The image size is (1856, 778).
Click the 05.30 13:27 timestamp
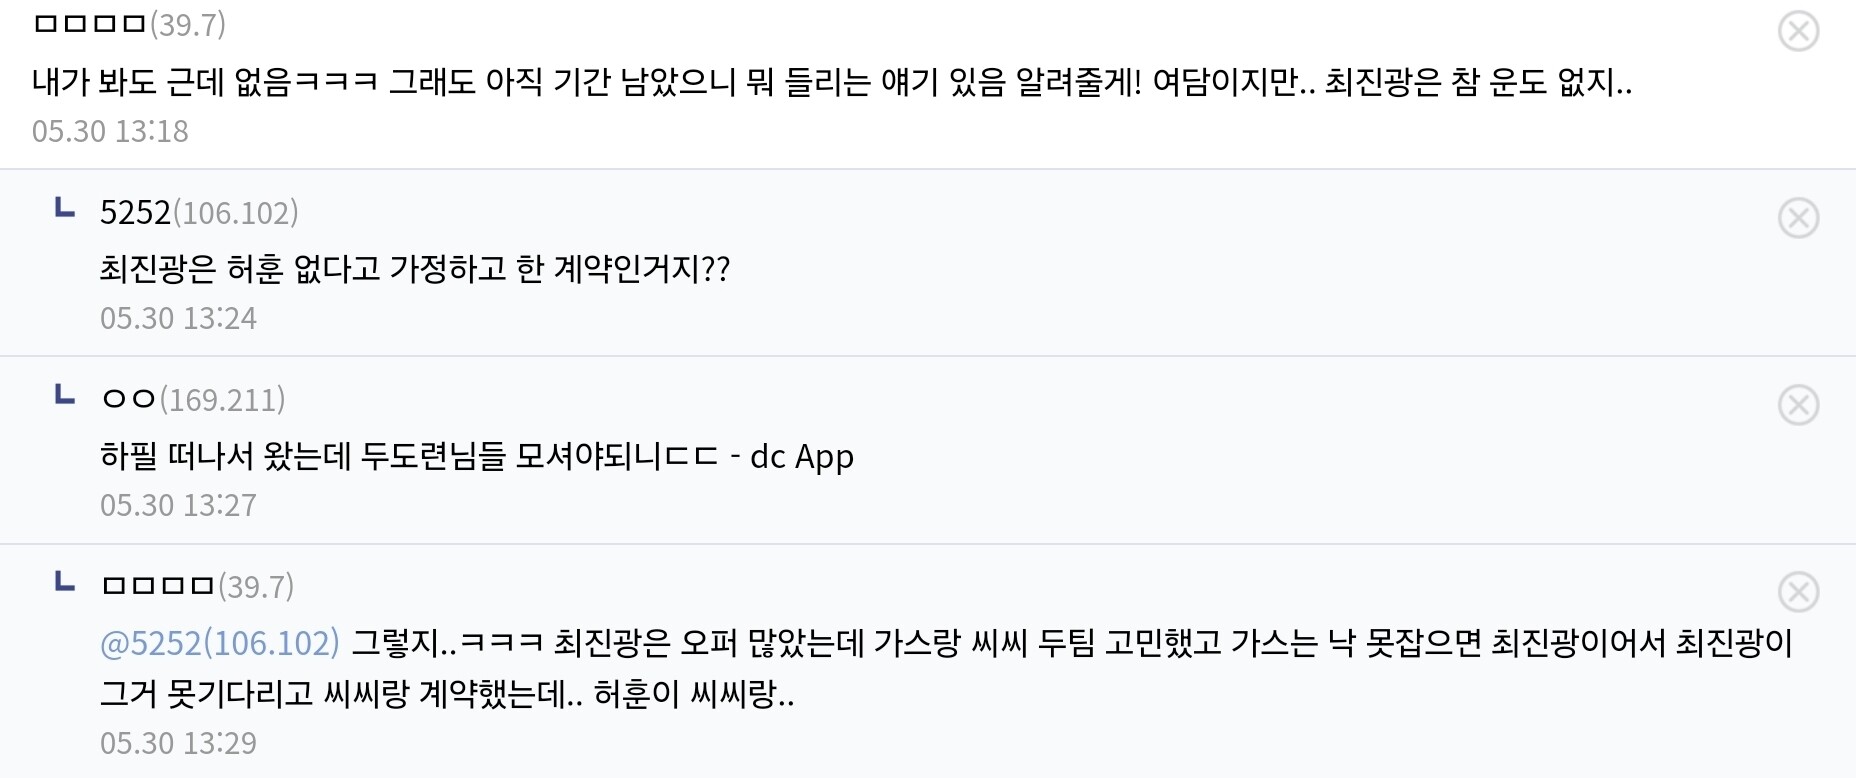[x=178, y=505]
